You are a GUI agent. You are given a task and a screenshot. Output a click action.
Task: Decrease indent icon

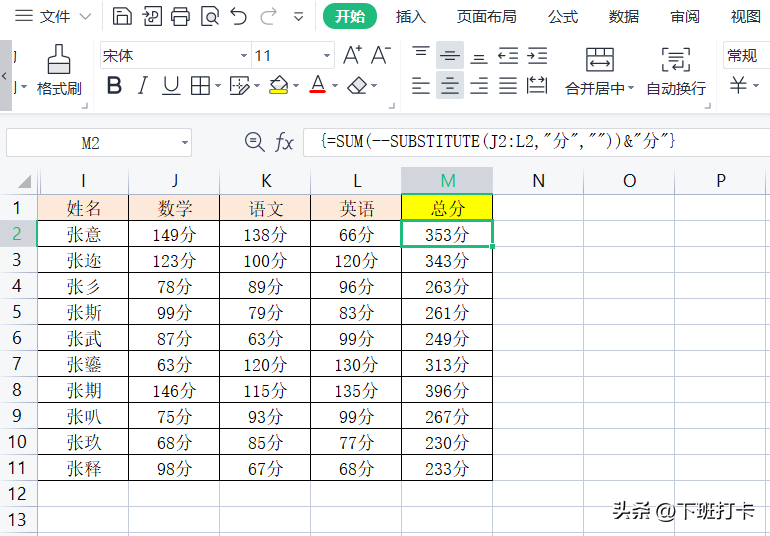(508, 55)
